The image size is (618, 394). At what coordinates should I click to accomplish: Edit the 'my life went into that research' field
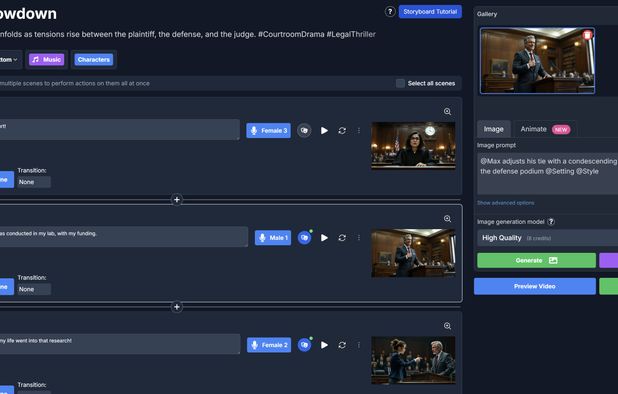(x=119, y=344)
